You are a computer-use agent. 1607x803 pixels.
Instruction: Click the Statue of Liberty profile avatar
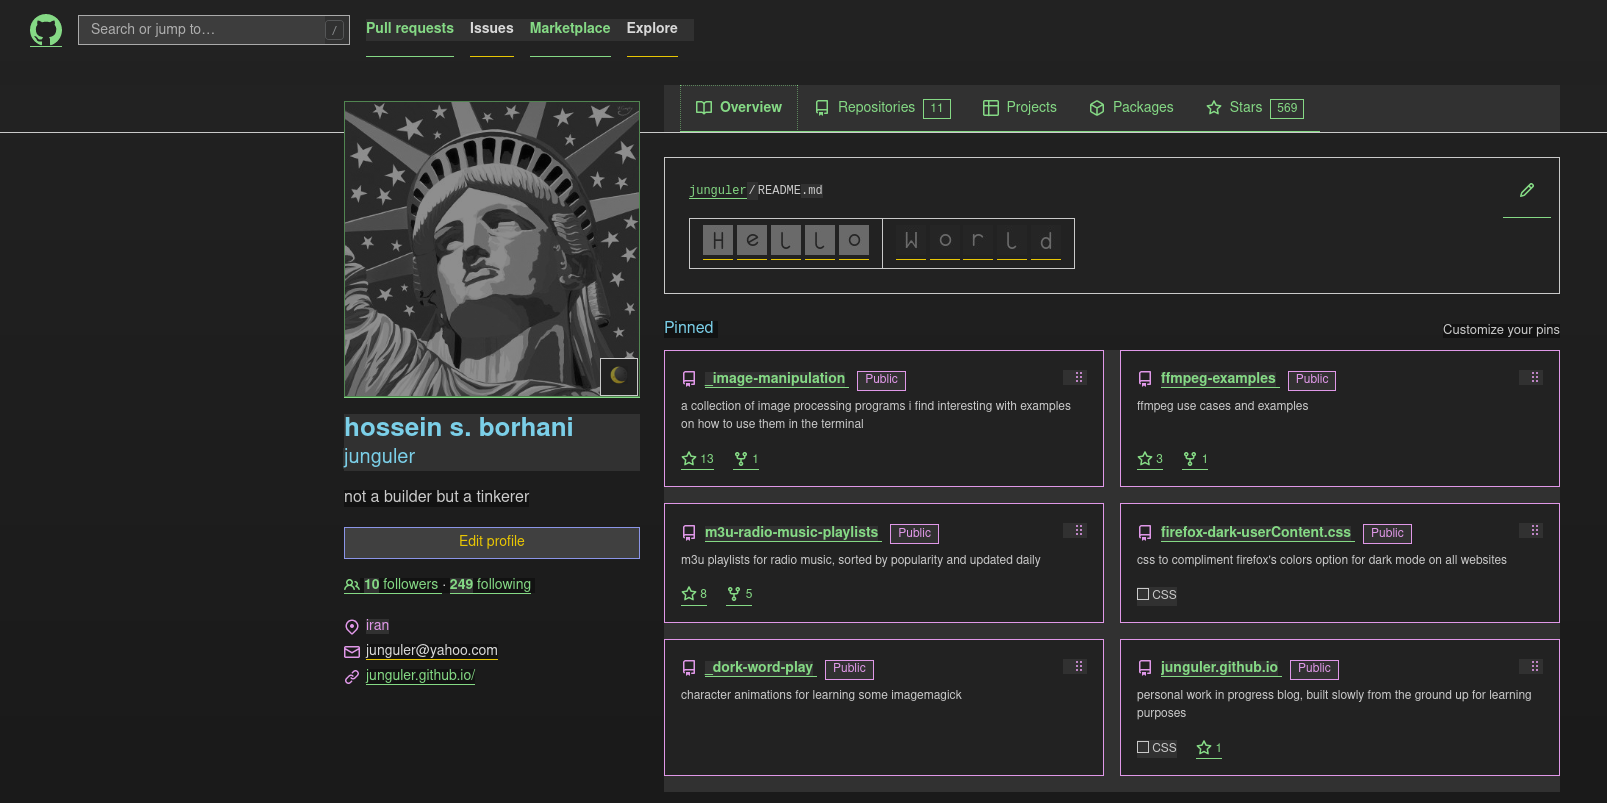coord(492,249)
